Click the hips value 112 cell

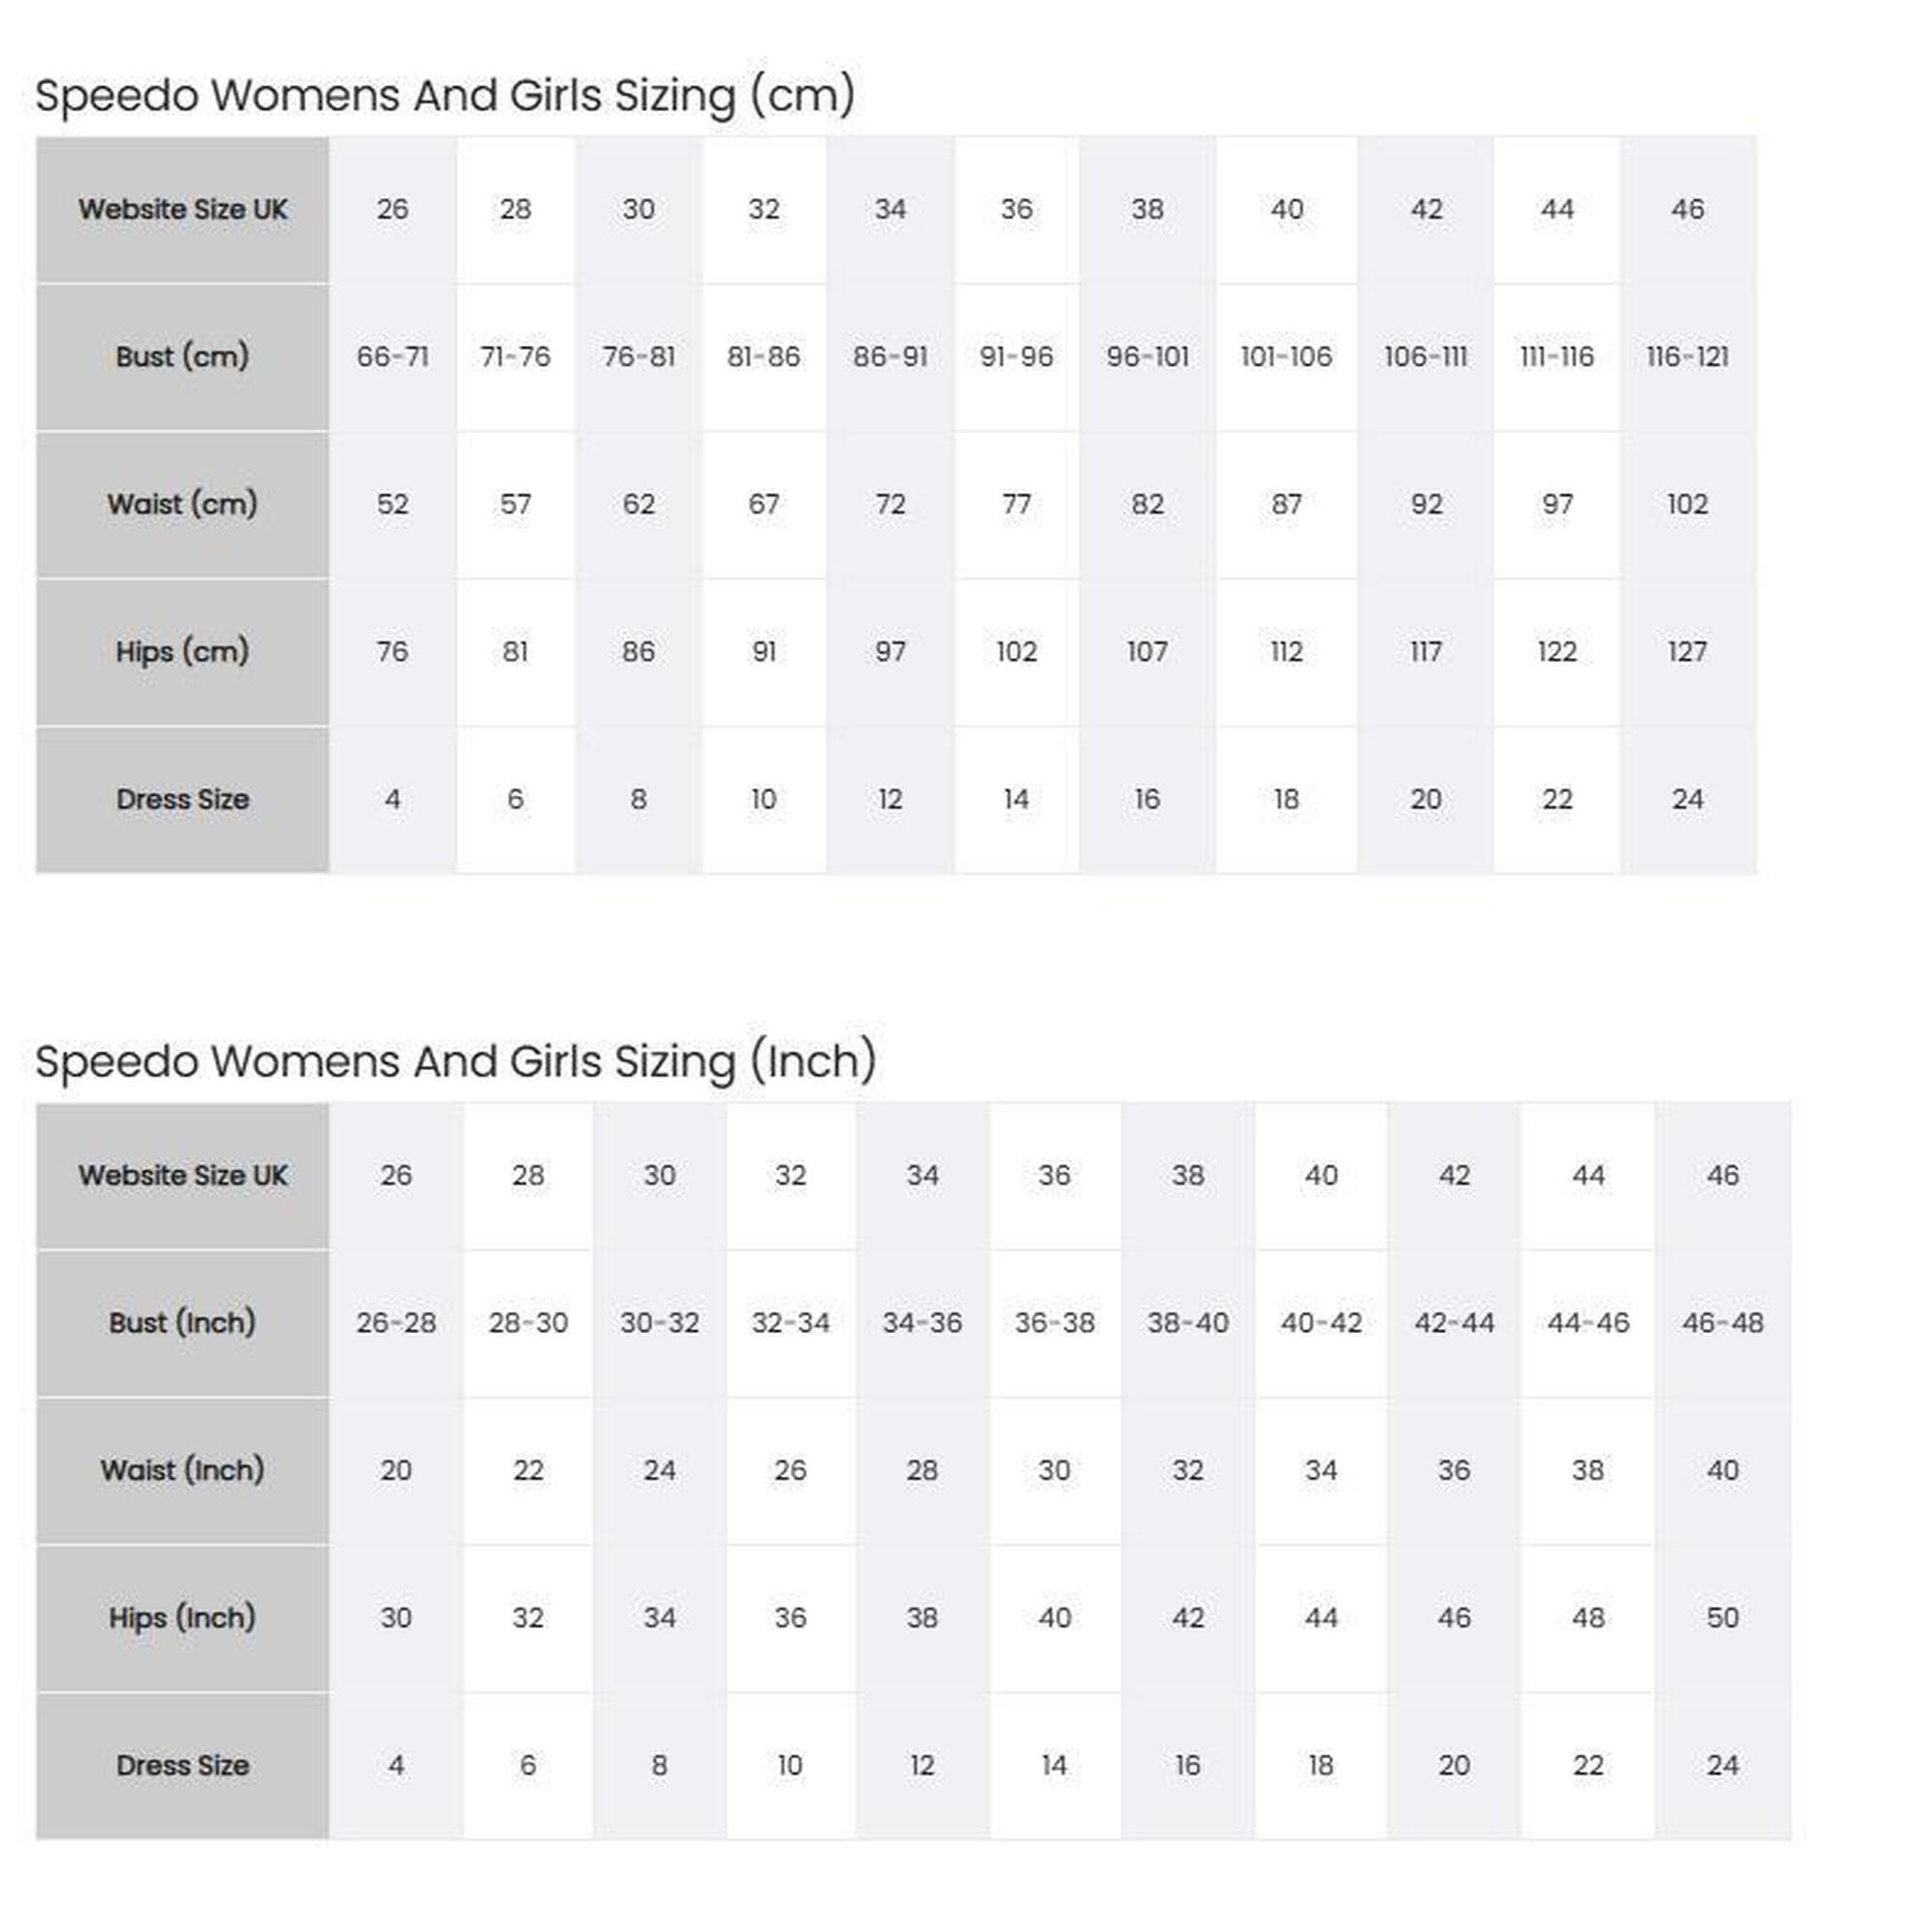(1286, 652)
